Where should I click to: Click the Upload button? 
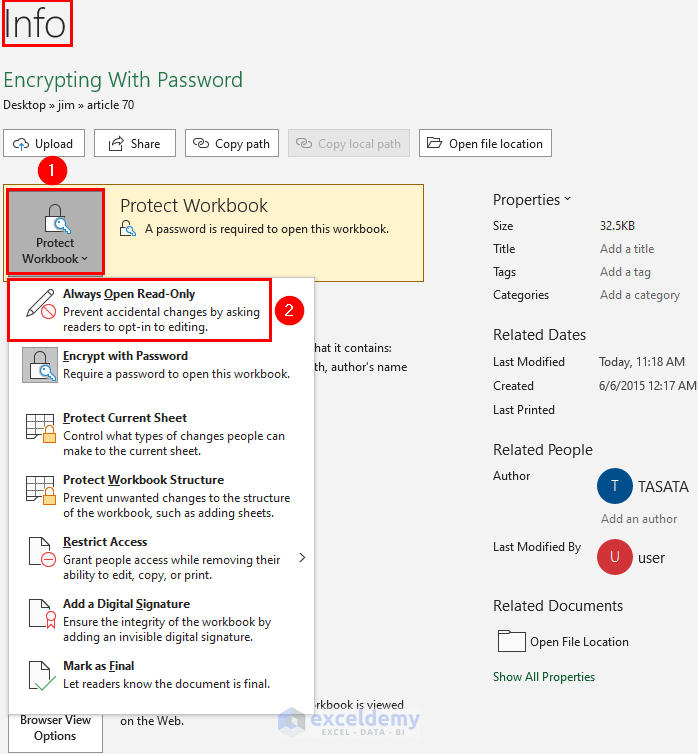click(x=44, y=143)
